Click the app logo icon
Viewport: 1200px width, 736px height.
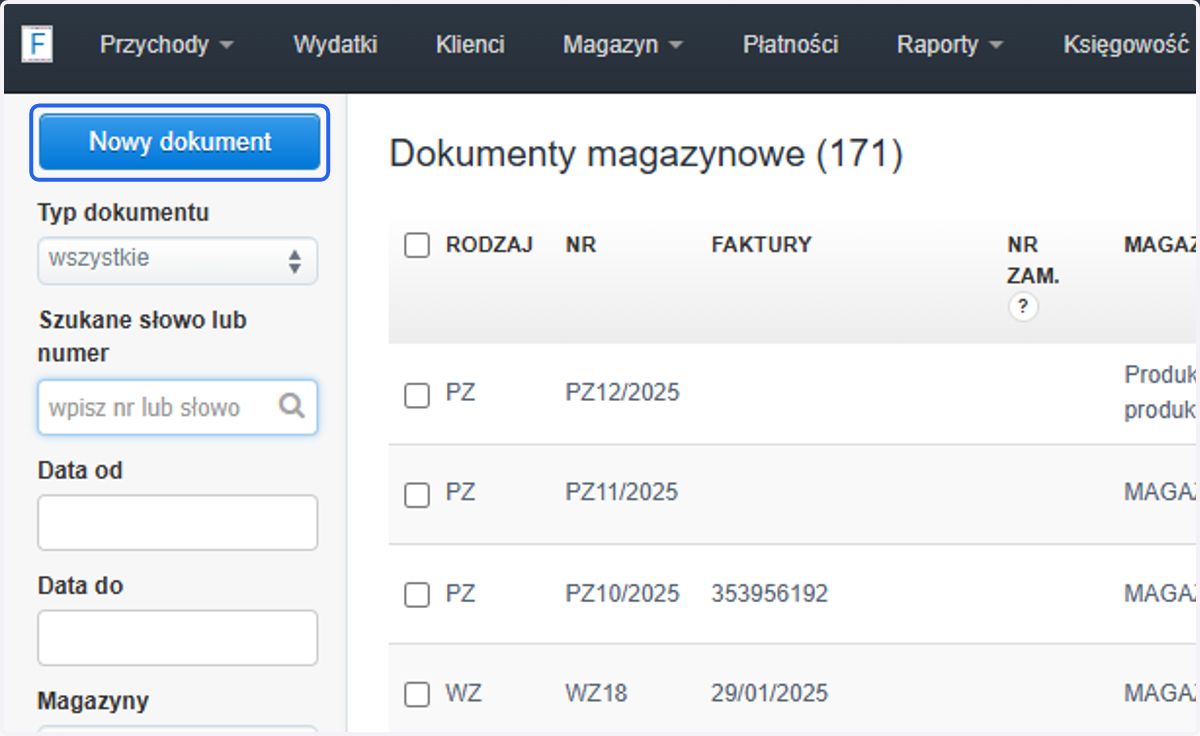[38, 46]
